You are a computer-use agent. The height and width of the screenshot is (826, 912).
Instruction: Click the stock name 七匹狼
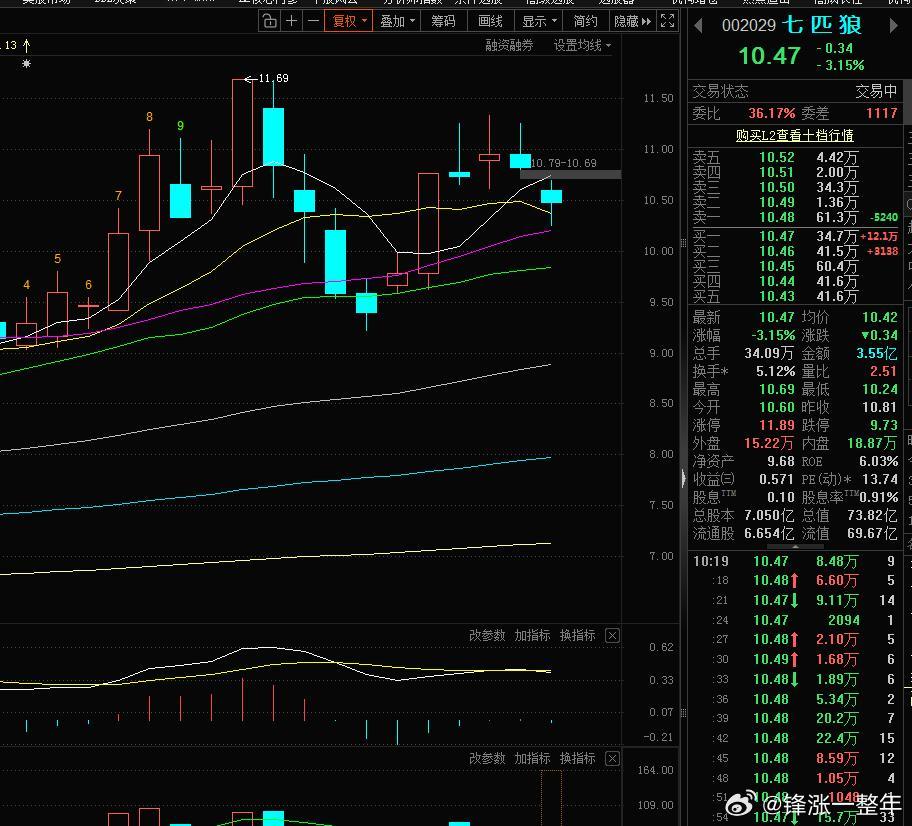click(x=821, y=25)
